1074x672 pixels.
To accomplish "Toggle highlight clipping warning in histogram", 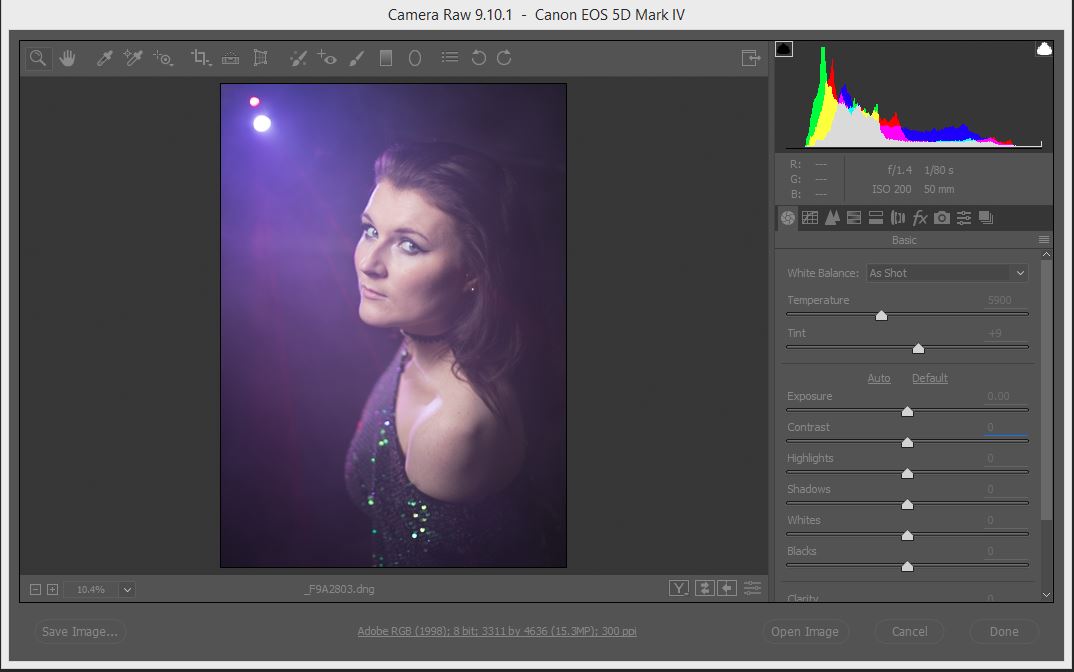I will [x=1044, y=49].
